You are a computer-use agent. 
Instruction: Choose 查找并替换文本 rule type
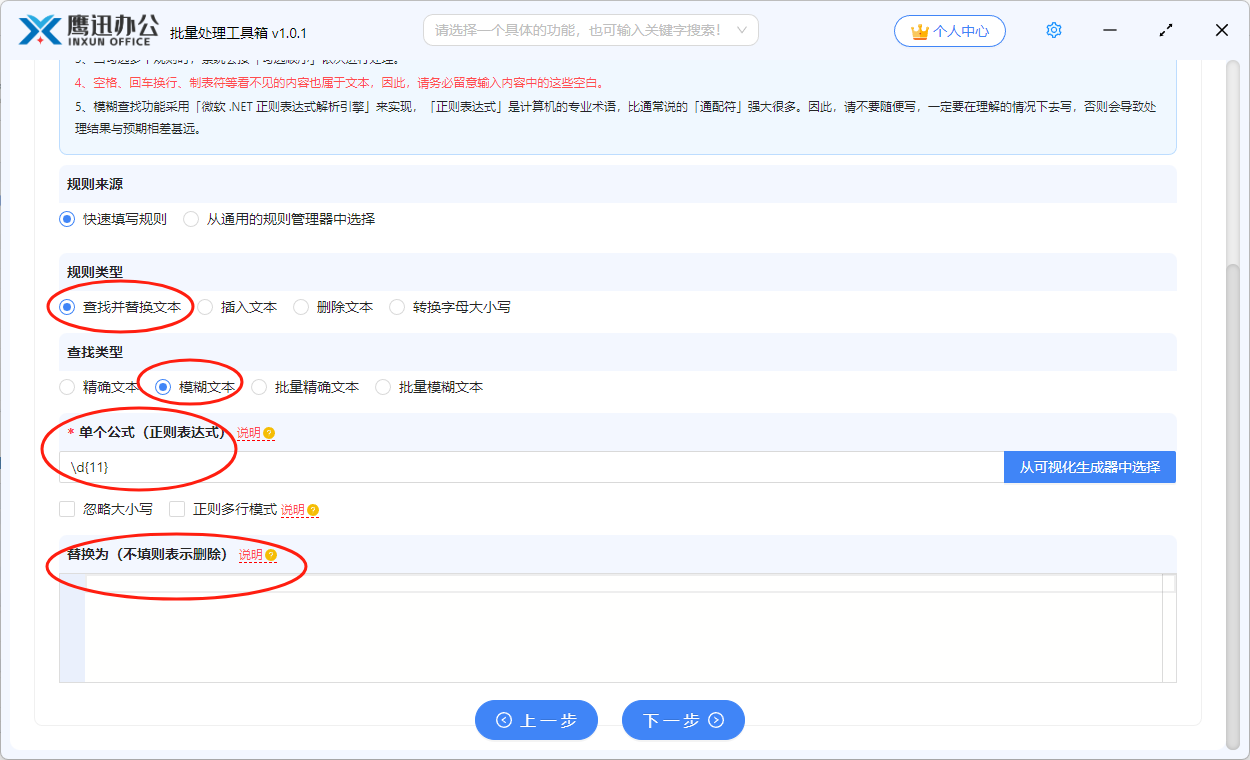click(120, 307)
